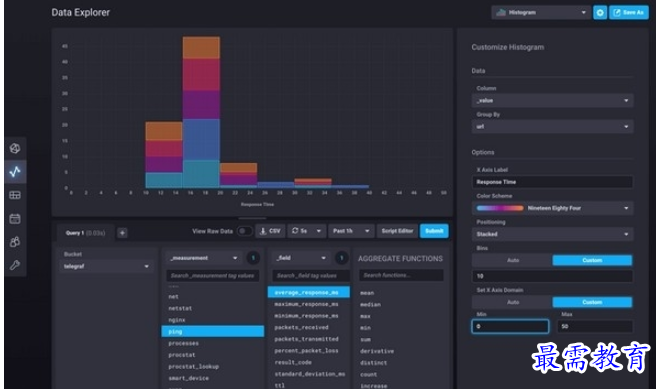The width and height of the screenshot is (656, 389).
Task: Edit the X axis Min field
Action: (x=510, y=326)
